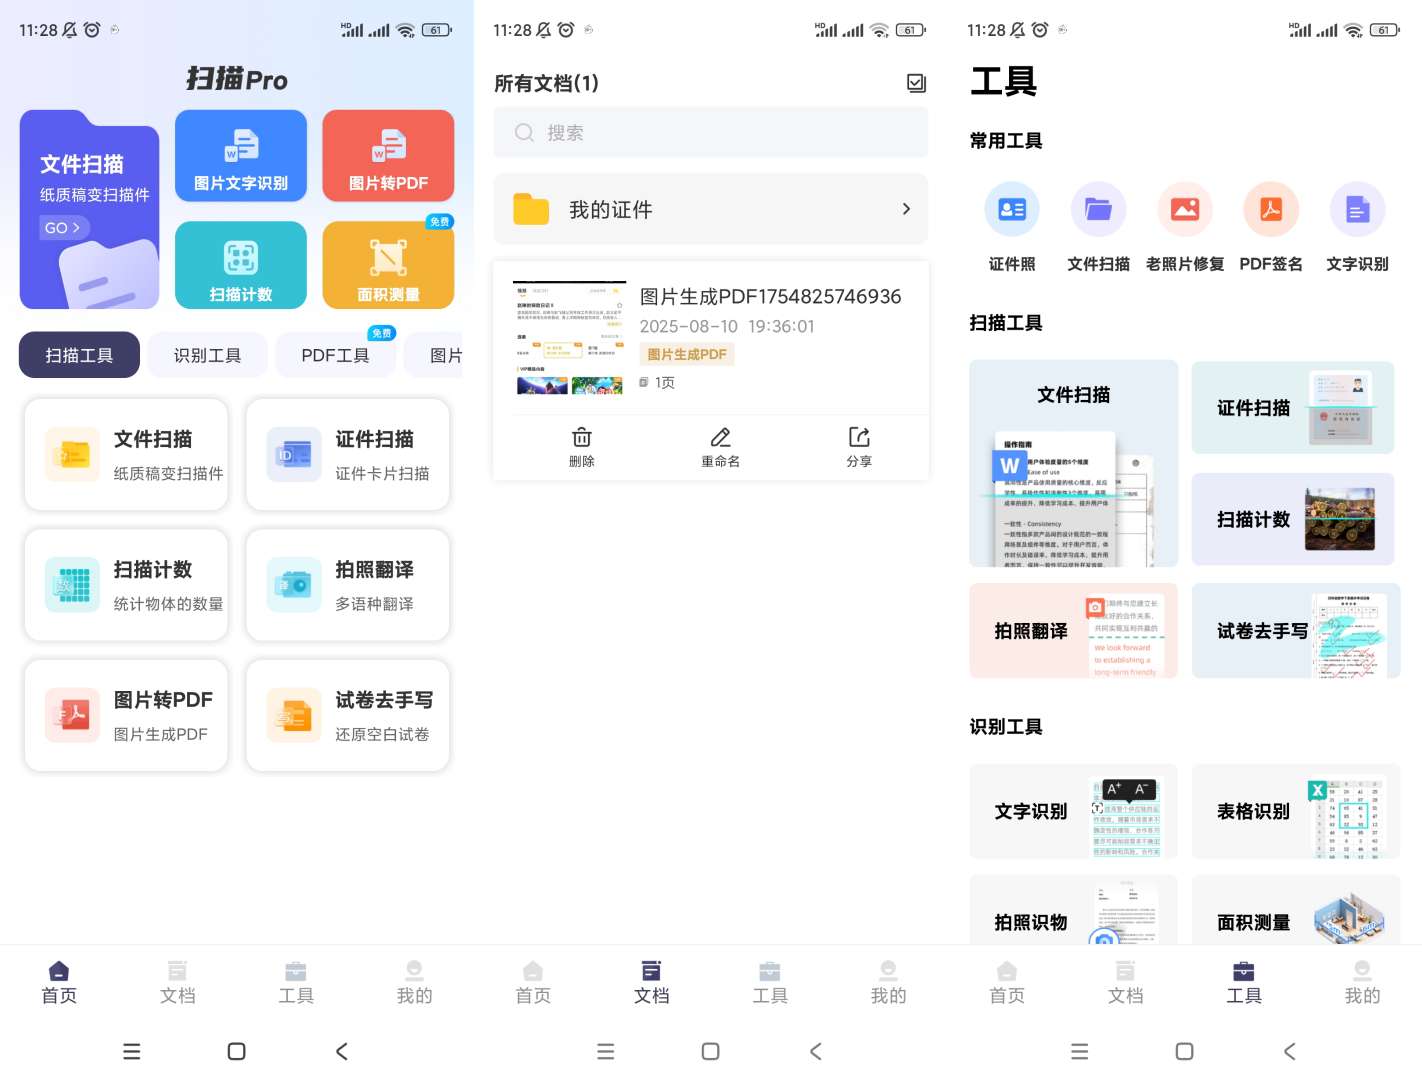Open 面积测量 orange tile

[388, 265]
